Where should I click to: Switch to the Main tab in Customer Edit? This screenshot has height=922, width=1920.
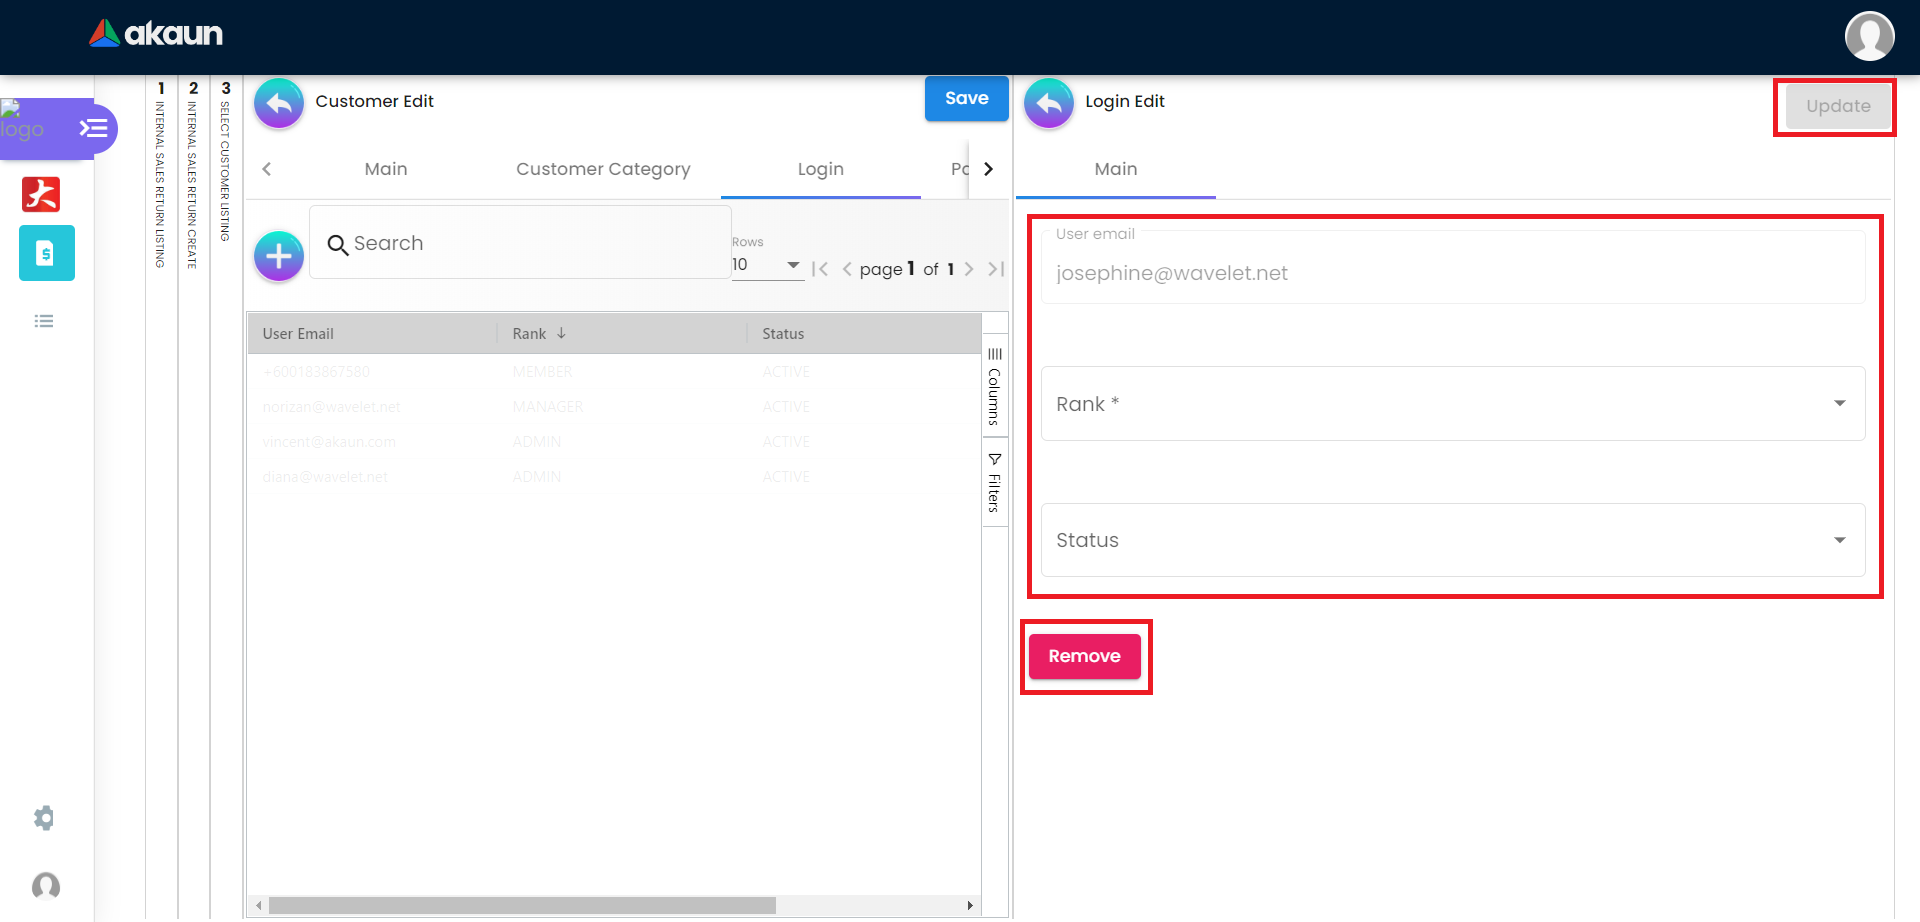coord(386,169)
